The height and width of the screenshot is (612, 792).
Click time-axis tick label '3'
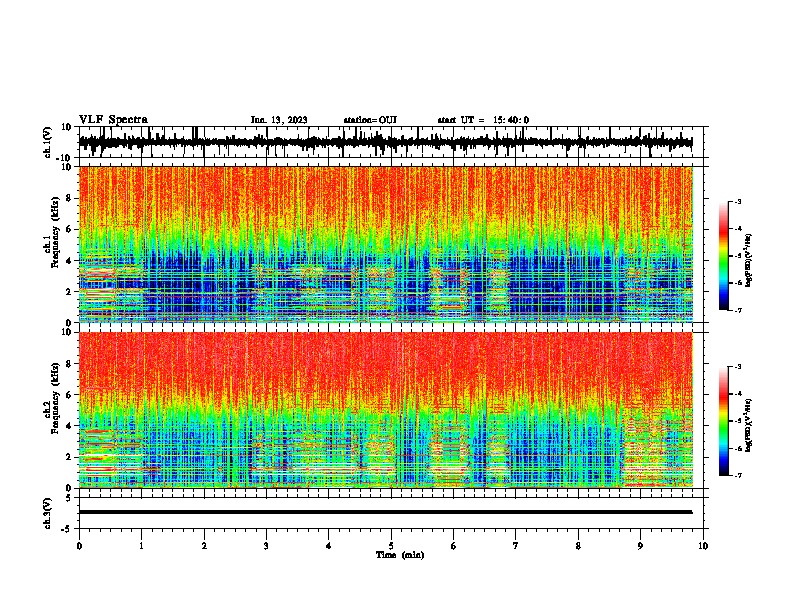click(x=266, y=546)
